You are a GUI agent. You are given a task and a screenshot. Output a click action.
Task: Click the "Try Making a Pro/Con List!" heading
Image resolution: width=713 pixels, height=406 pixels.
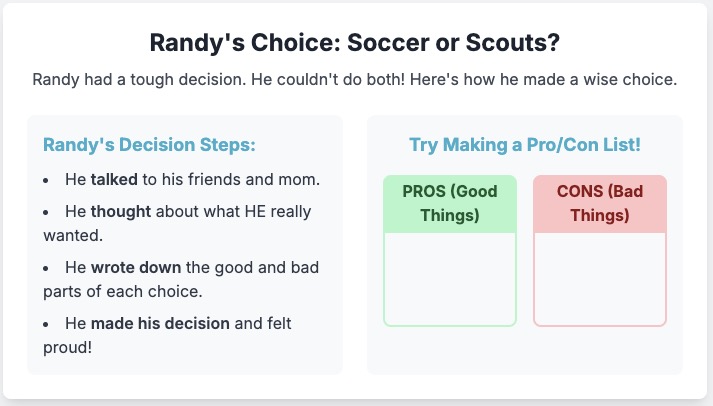click(x=524, y=145)
